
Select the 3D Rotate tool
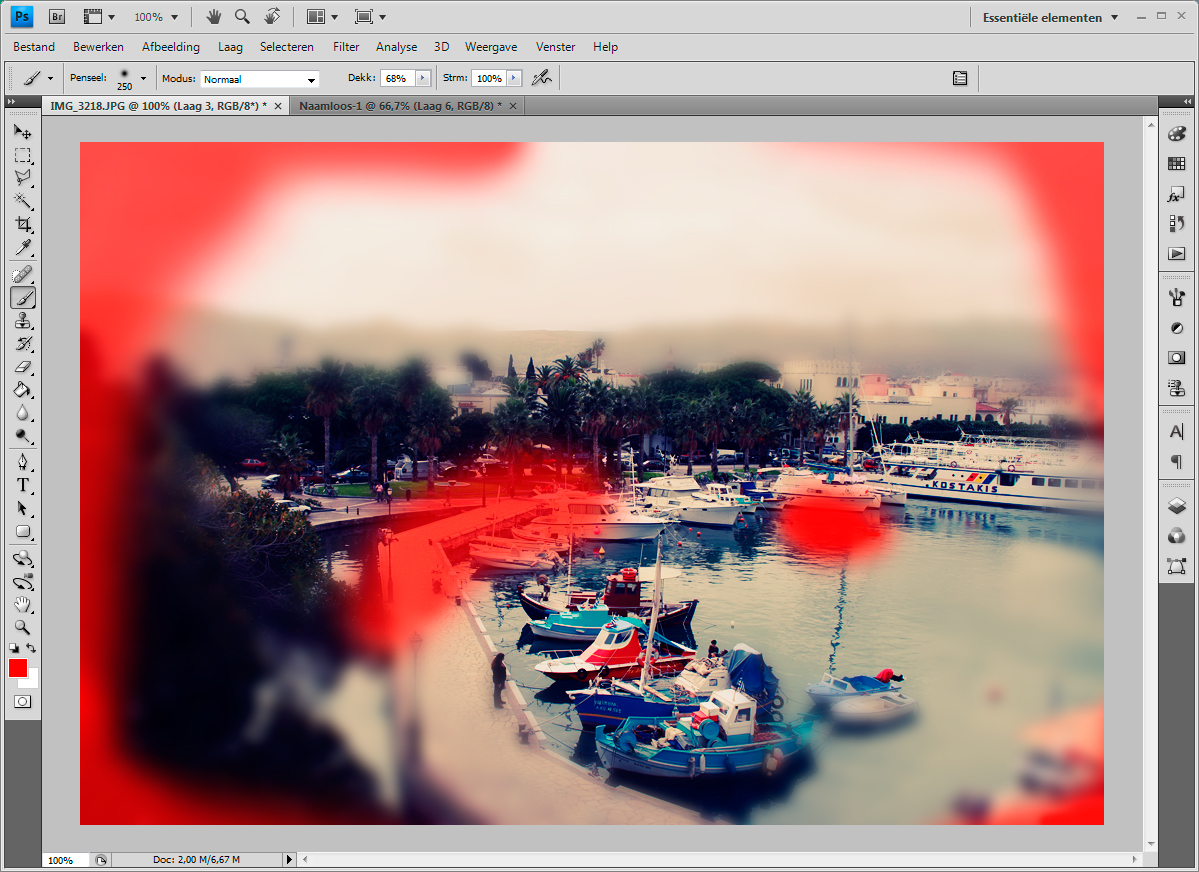coord(23,558)
